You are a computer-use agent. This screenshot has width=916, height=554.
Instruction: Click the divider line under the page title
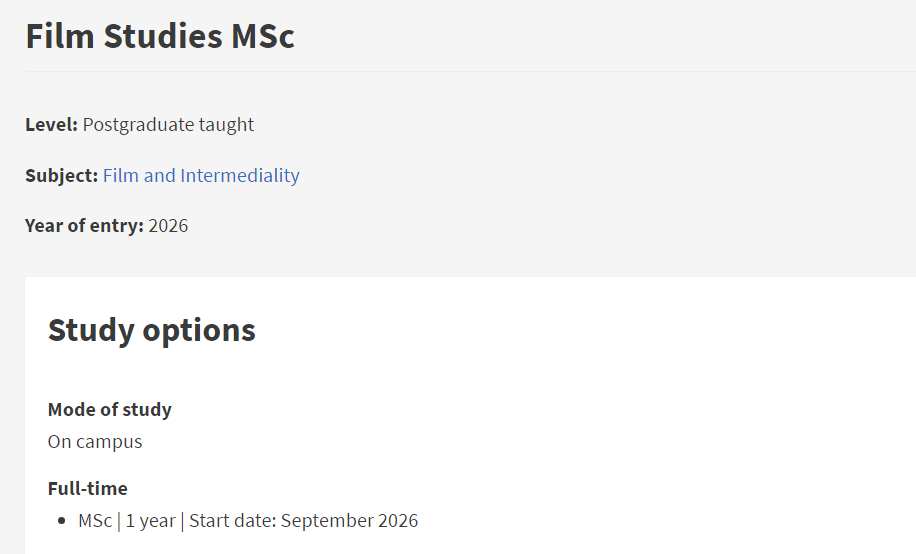[x=470, y=71]
